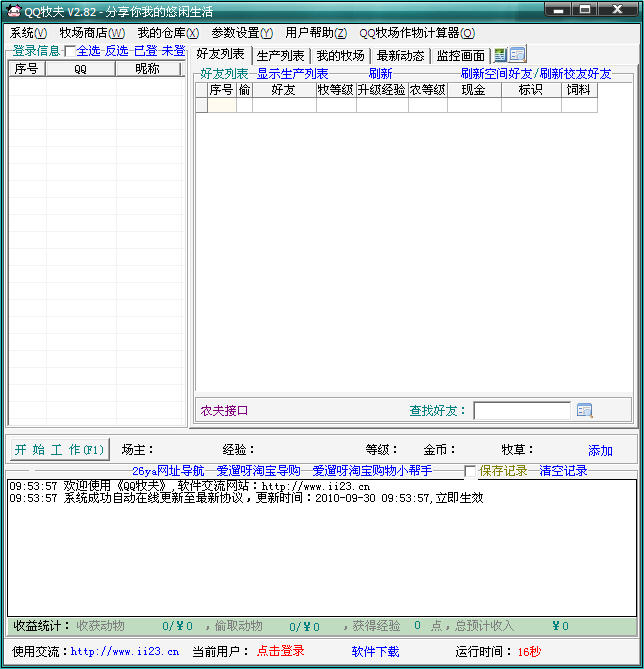Click the 软件下载 link
Image resolution: width=644 pixels, height=669 pixels.
pyautogui.click(x=376, y=652)
